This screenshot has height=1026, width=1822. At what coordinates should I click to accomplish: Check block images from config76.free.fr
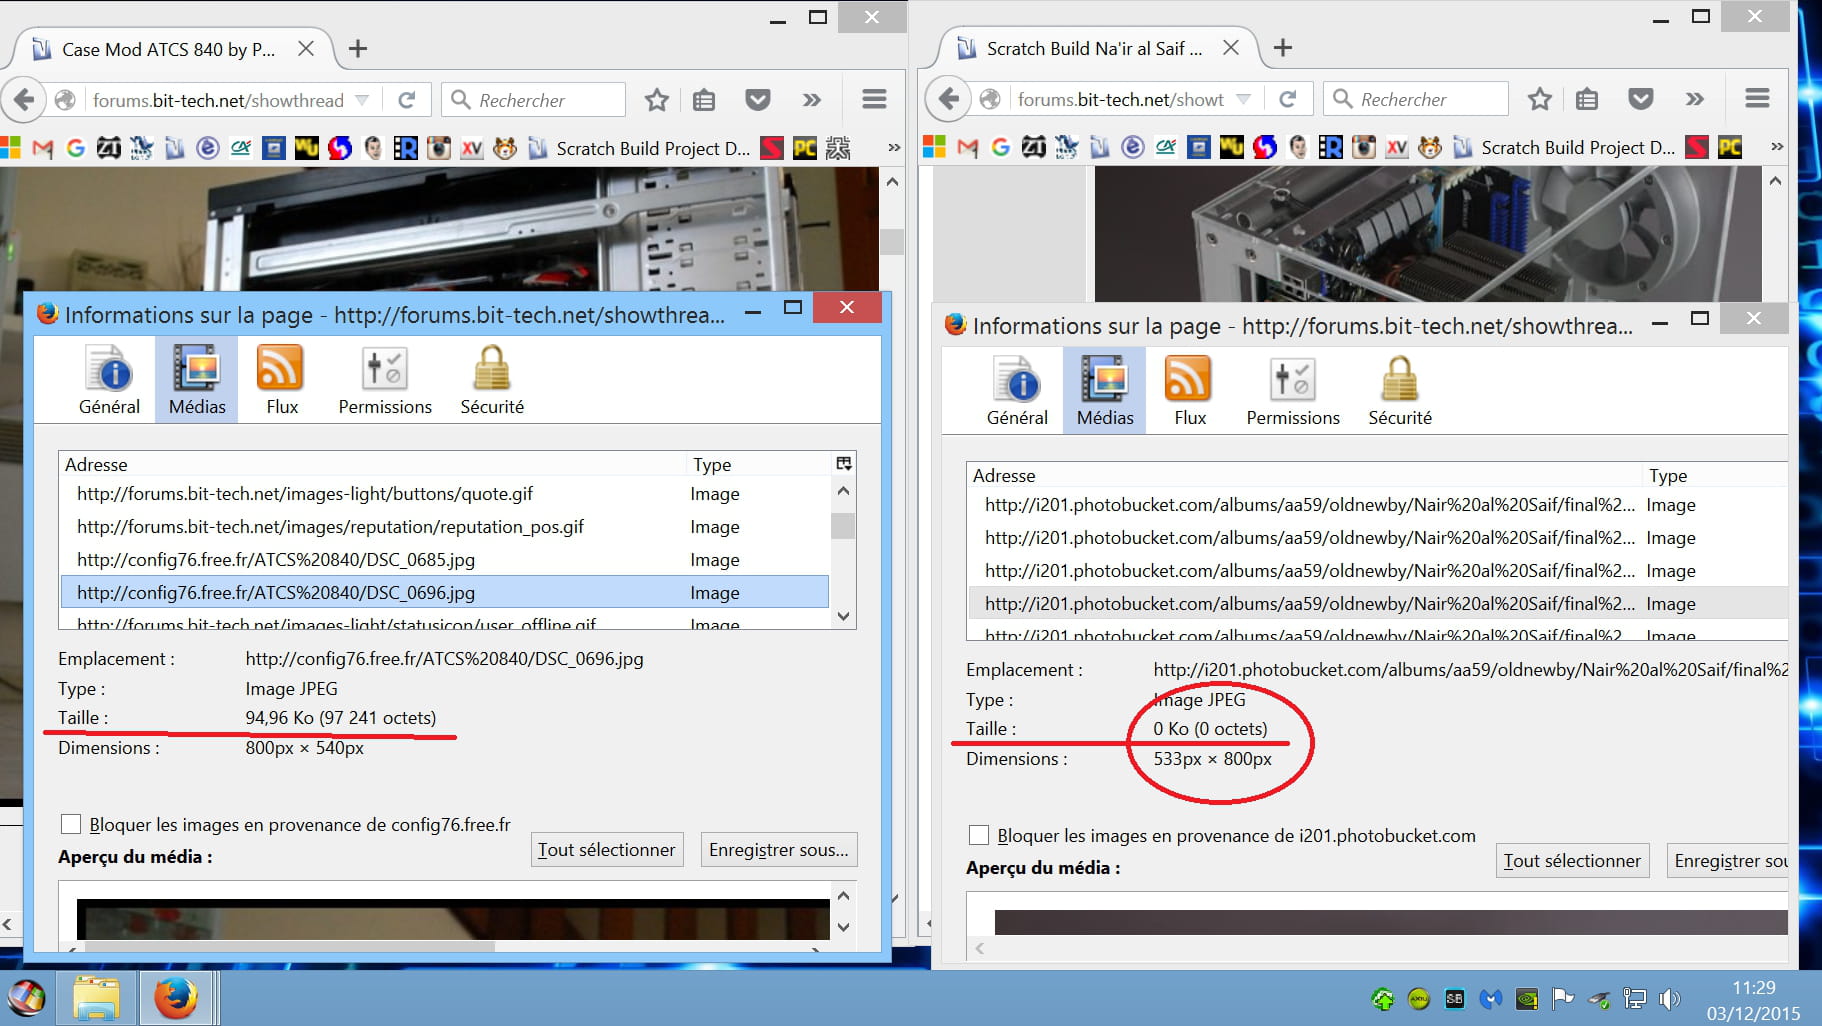pyautogui.click(x=71, y=824)
